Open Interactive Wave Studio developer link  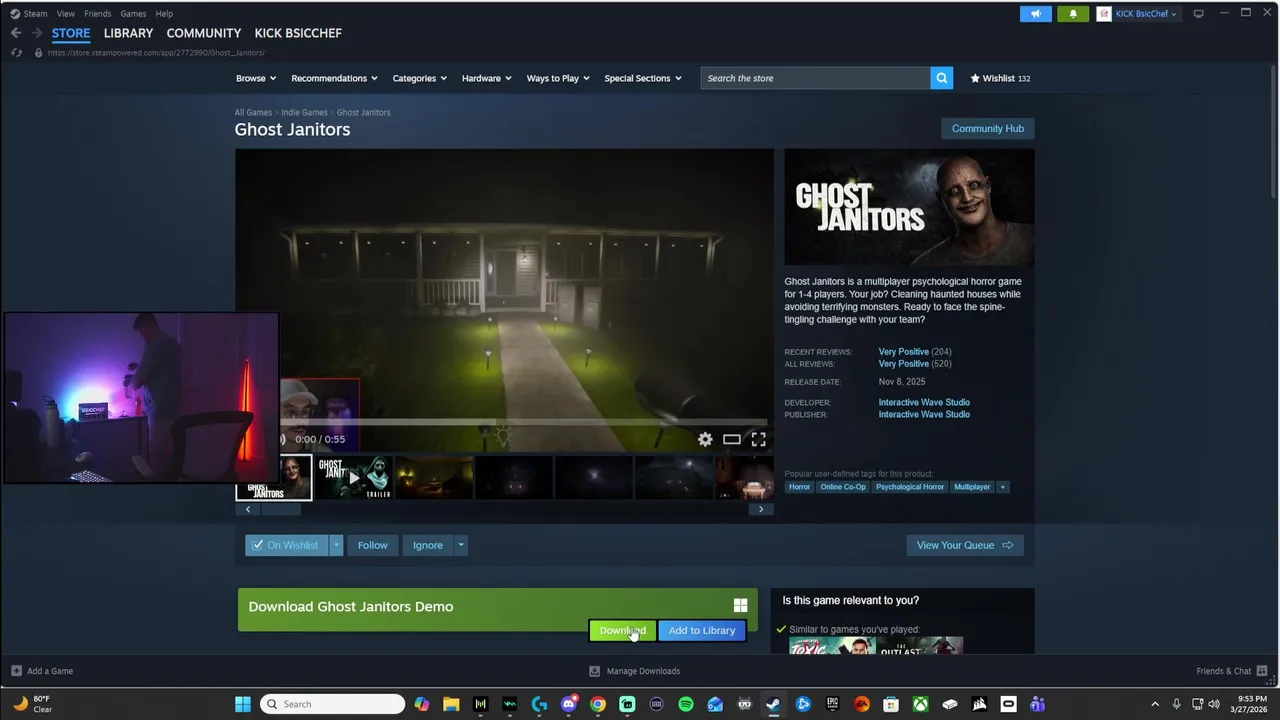click(924, 402)
